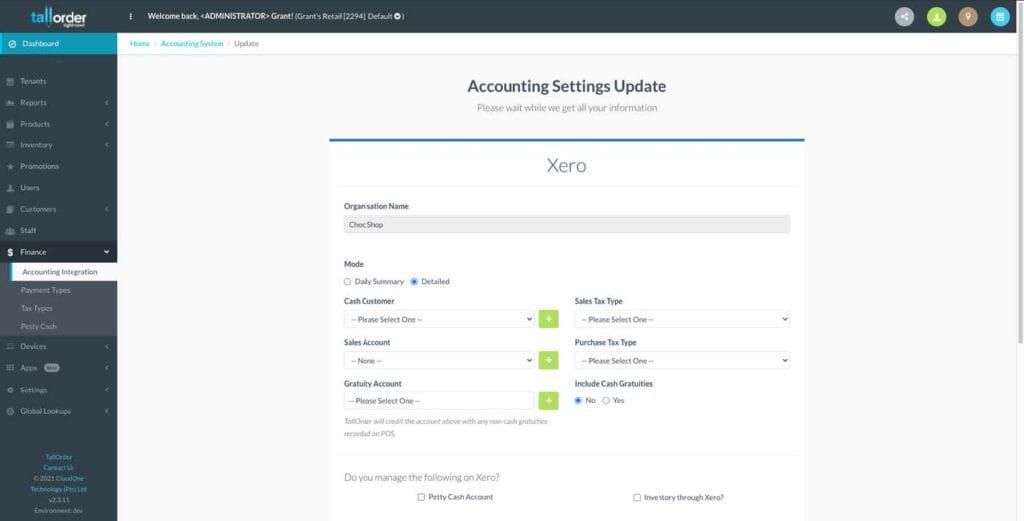Click the Tenants icon in sidebar
This screenshot has height=521, width=1024.
10,82
